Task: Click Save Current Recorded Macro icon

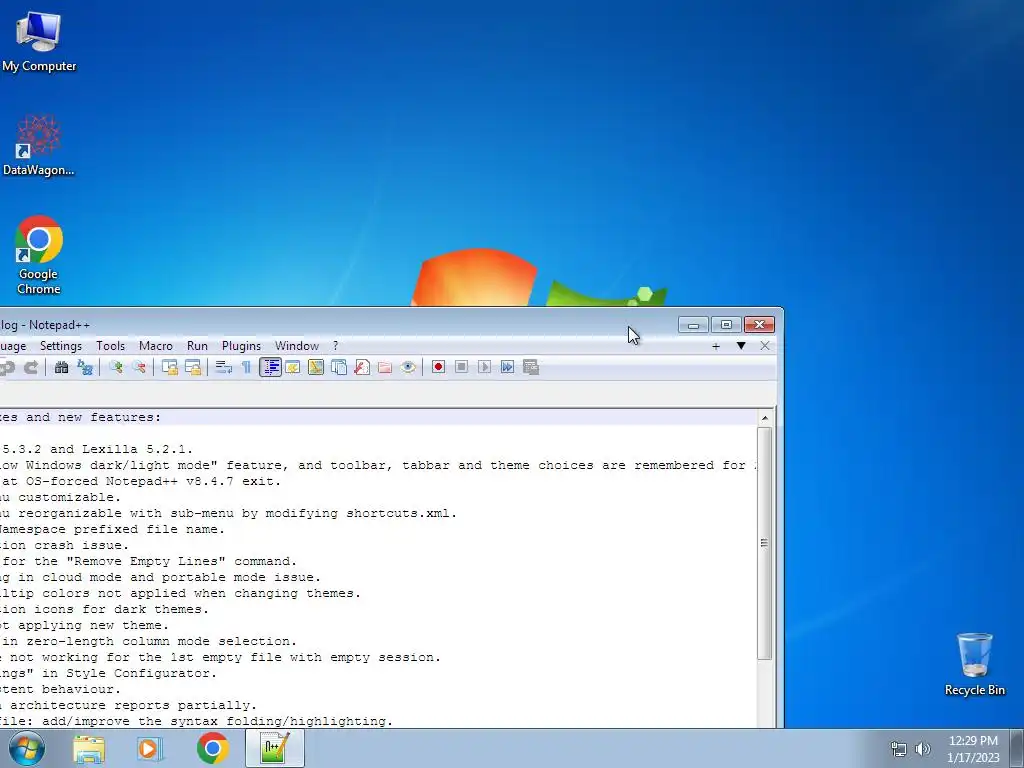Action: 531,368
